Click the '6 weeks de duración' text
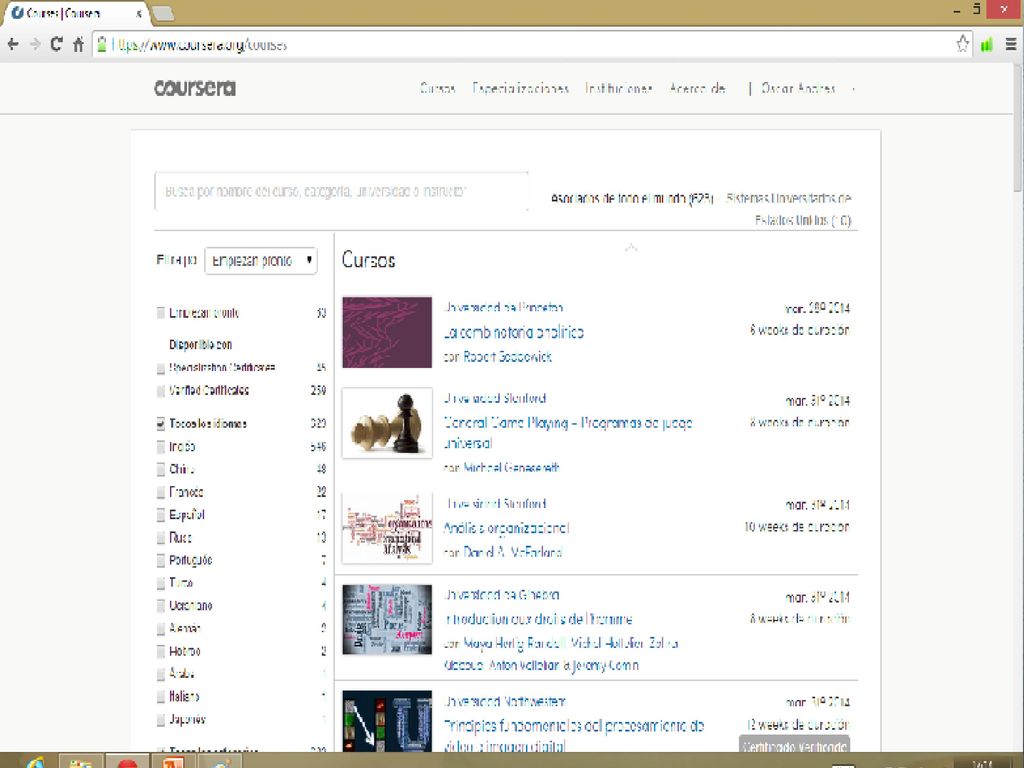This screenshot has height=768, width=1024. pos(799,330)
